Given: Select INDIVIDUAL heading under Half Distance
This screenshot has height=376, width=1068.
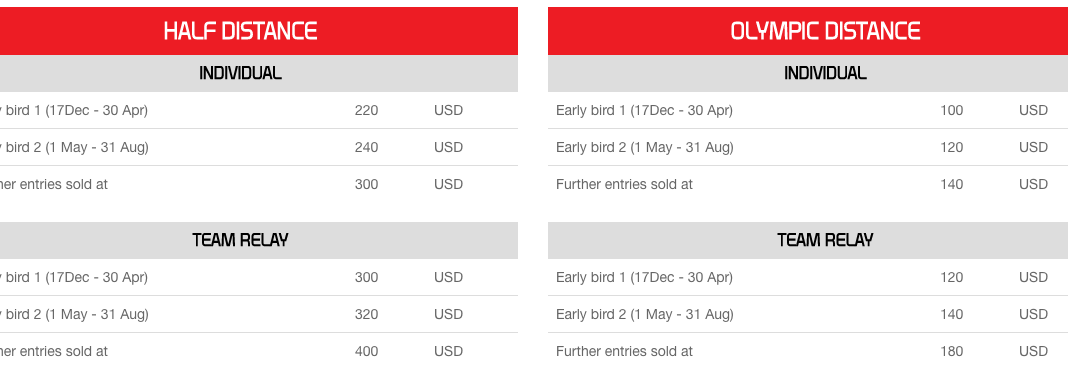Looking at the screenshot, I should click(240, 73).
